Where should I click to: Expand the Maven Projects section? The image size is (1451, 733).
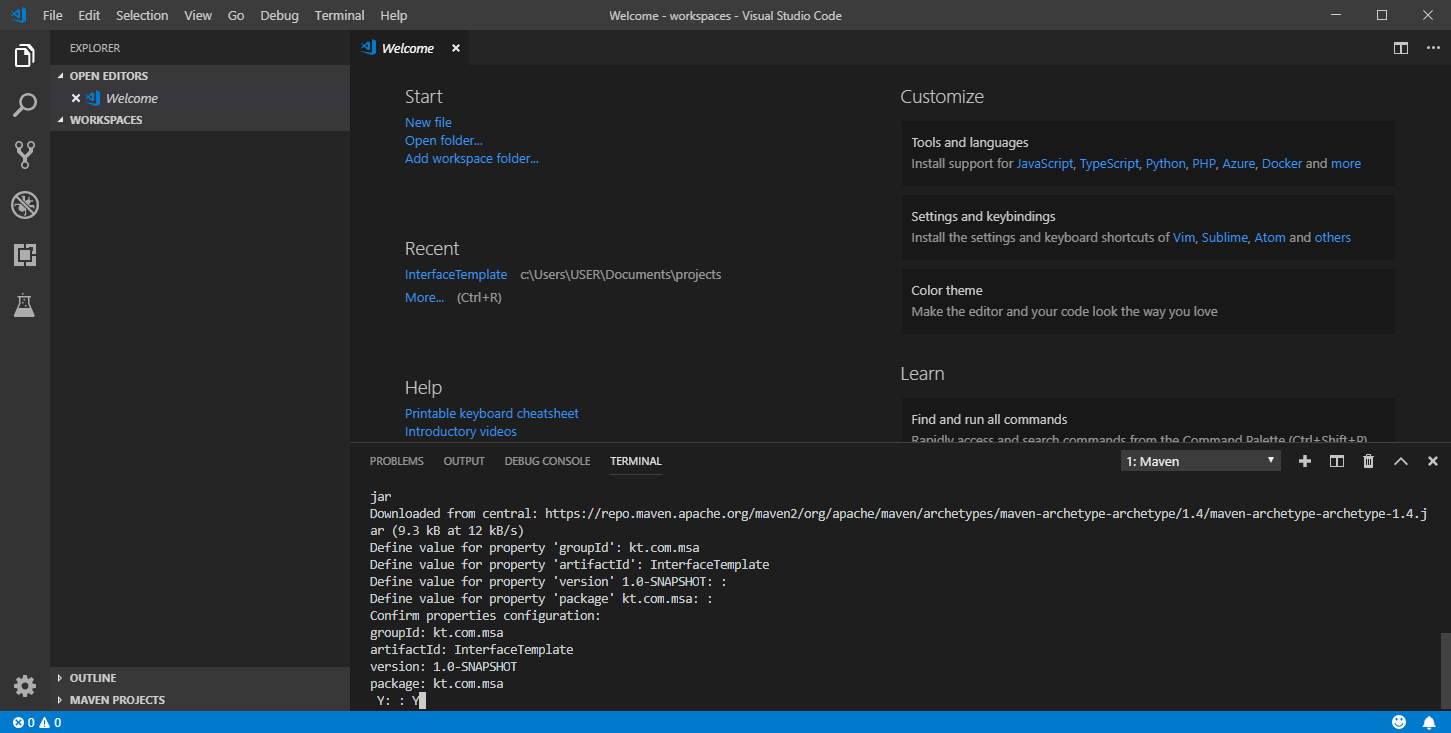[x=200, y=700]
